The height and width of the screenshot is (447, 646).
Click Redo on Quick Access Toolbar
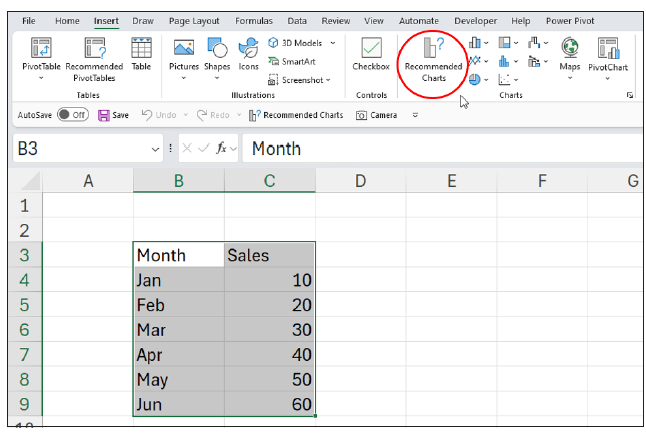click(213, 115)
